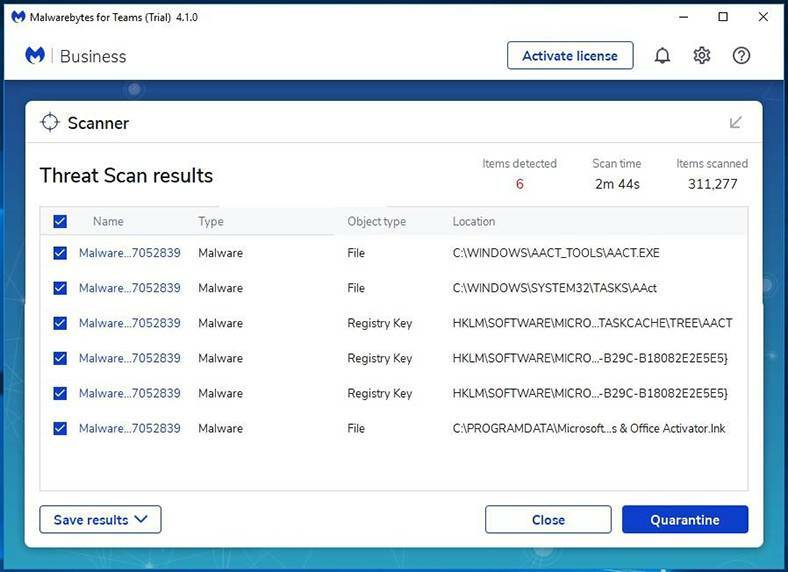
Task: Open the notifications bell
Action: click(x=662, y=55)
